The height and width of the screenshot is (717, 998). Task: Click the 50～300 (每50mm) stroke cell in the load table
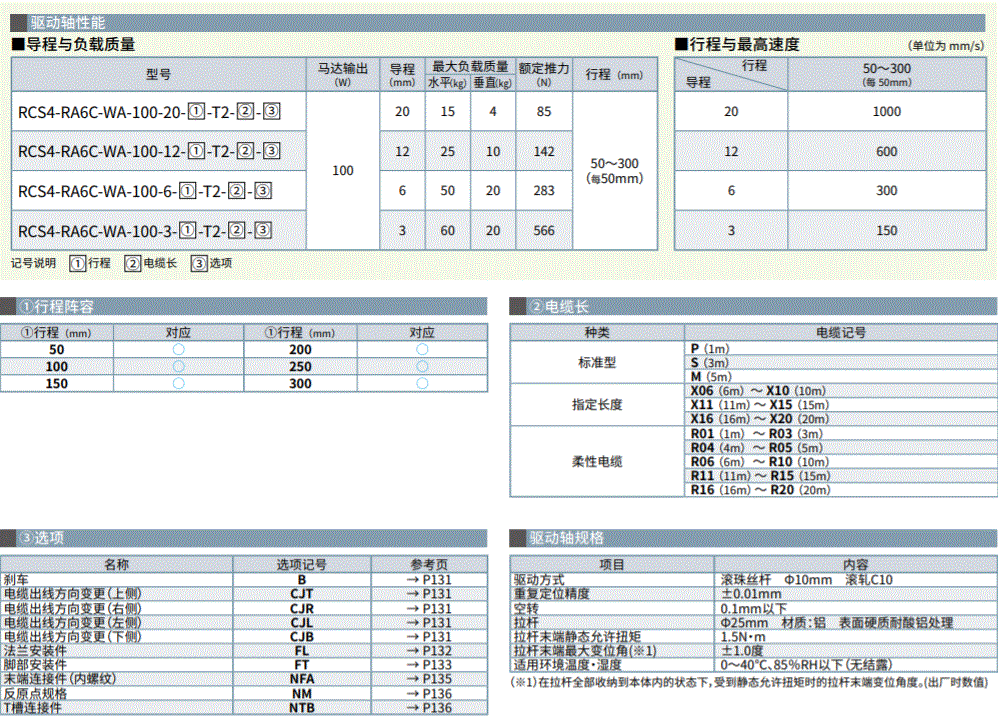(x=615, y=171)
